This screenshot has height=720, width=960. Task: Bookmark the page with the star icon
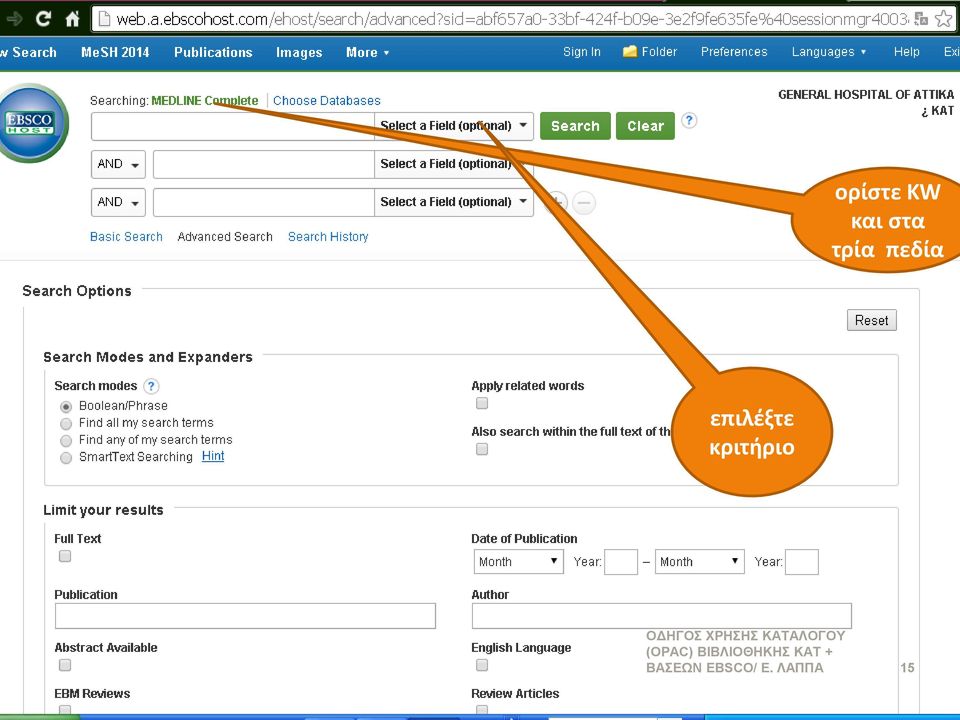coord(943,19)
